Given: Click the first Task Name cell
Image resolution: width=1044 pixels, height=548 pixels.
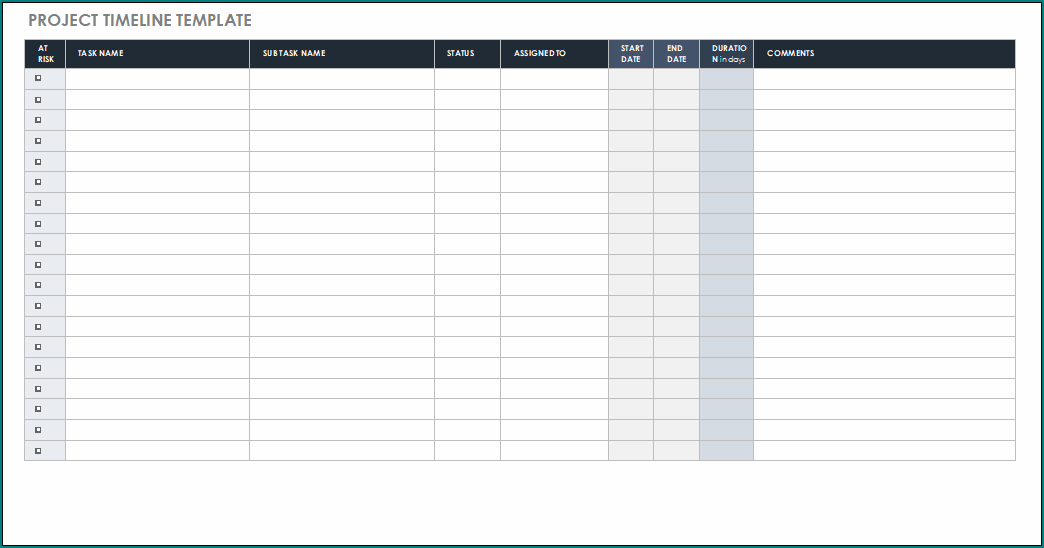Looking at the screenshot, I should click(157, 79).
